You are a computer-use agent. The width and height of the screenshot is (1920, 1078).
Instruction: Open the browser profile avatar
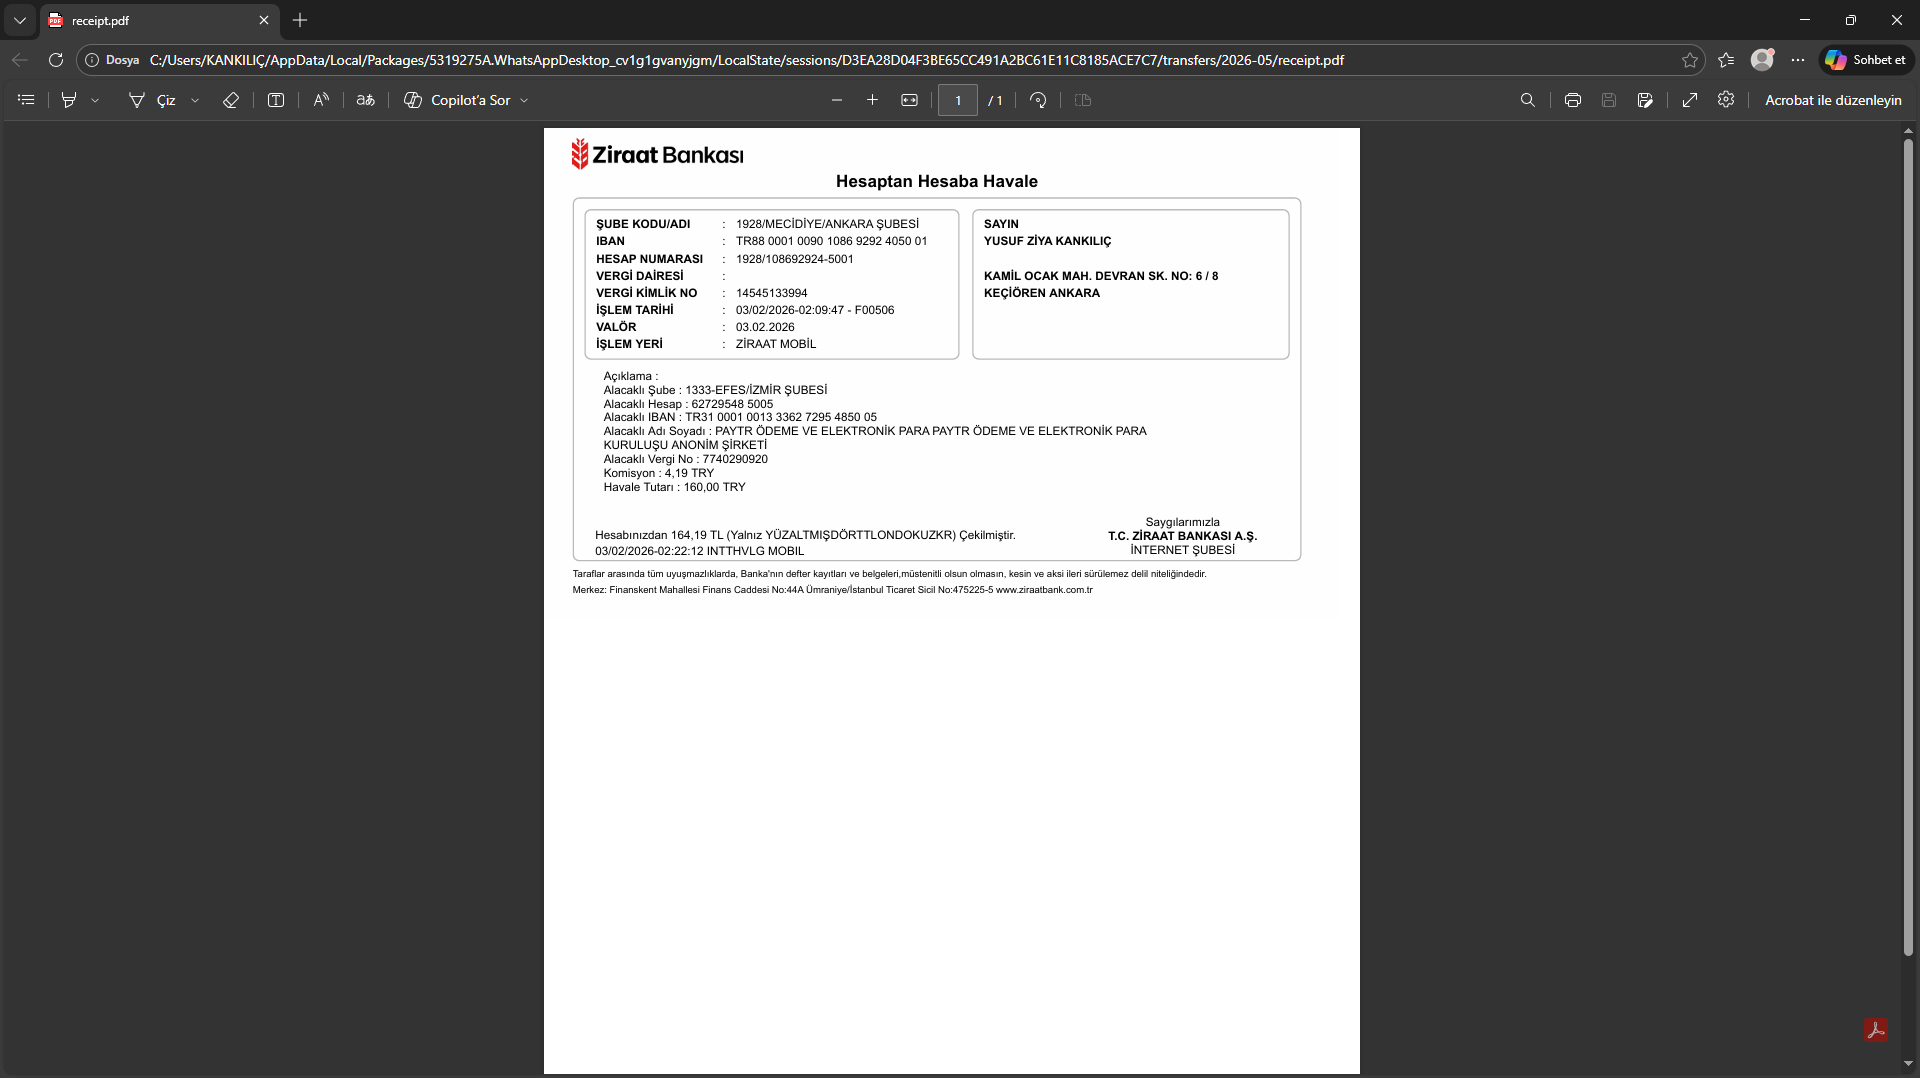click(x=1762, y=60)
